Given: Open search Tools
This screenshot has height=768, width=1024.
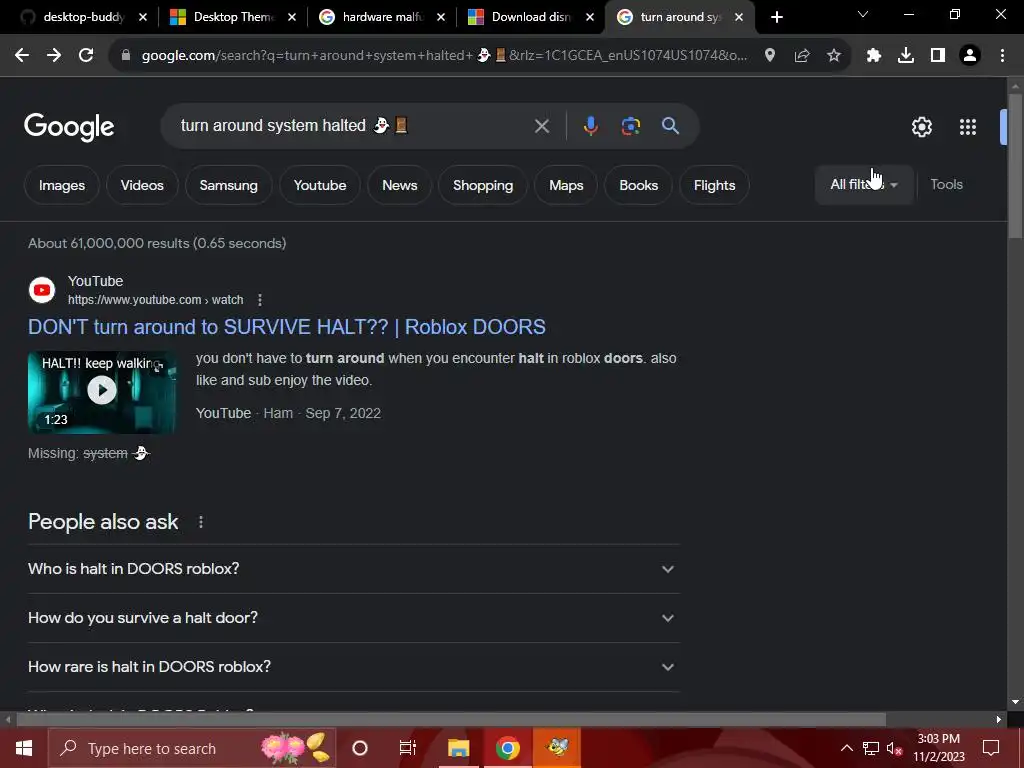Looking at the screenshot, I should pyautogui.click(x=946, y=185).
